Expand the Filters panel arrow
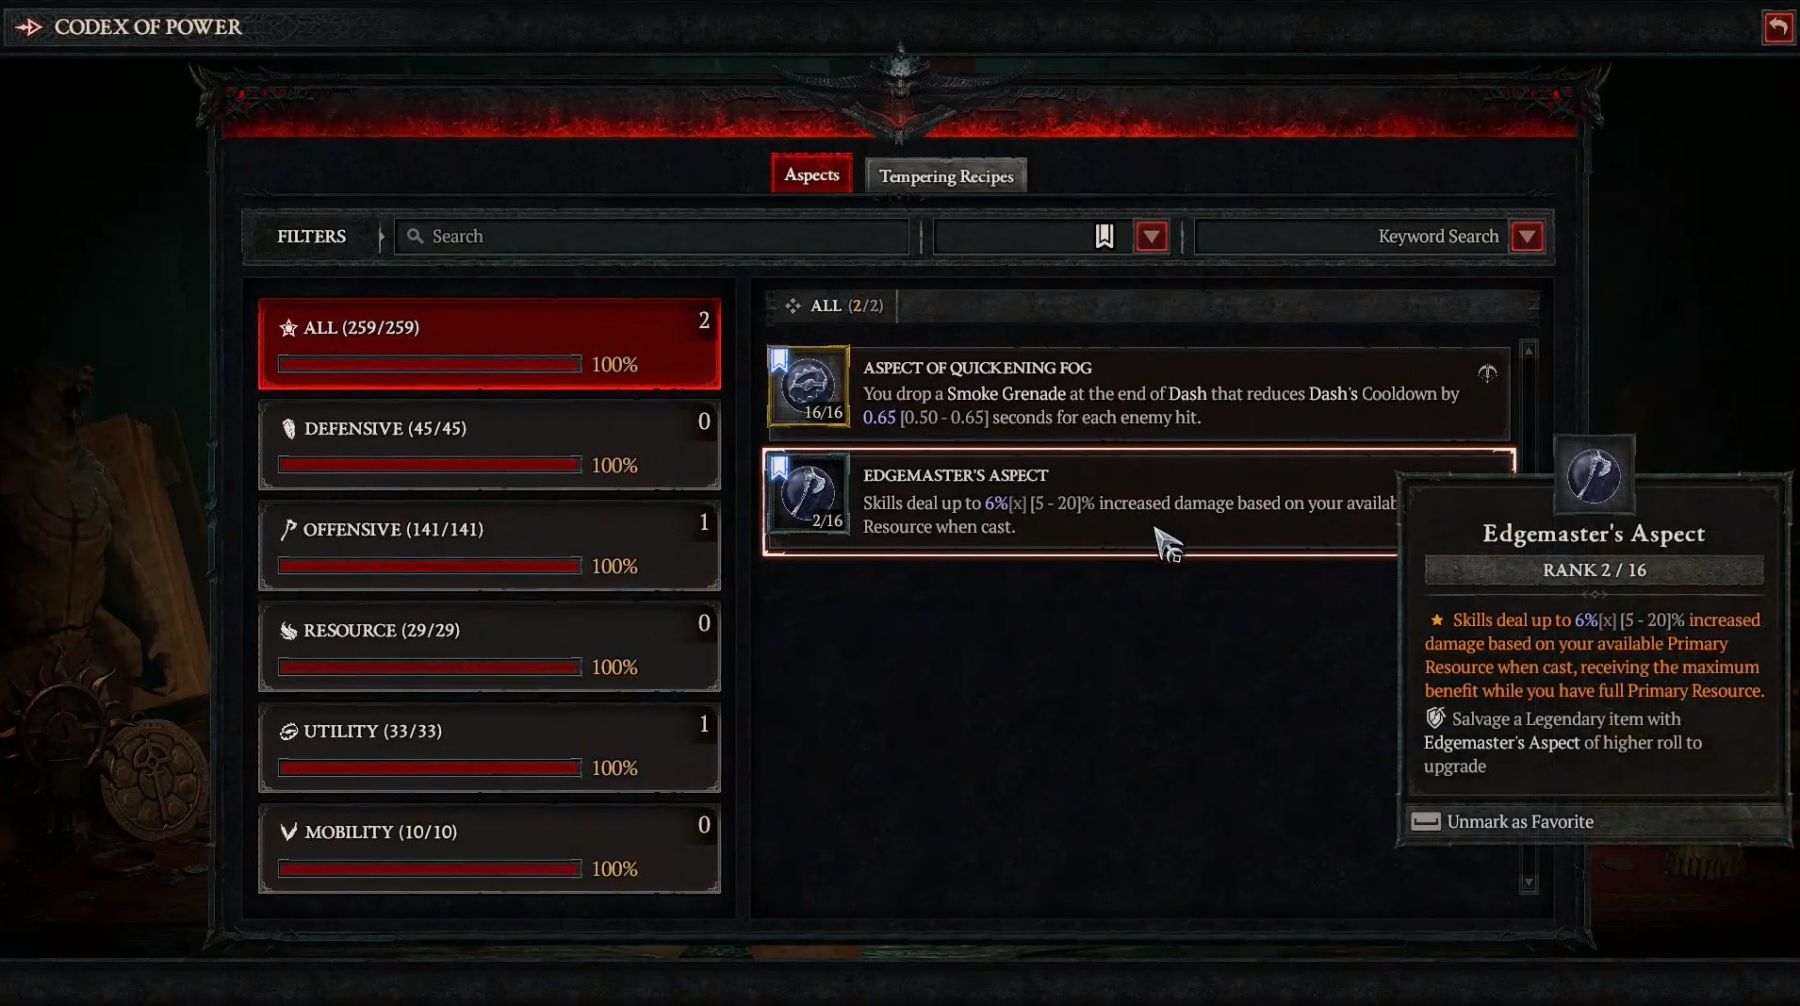 pos(381,237)
